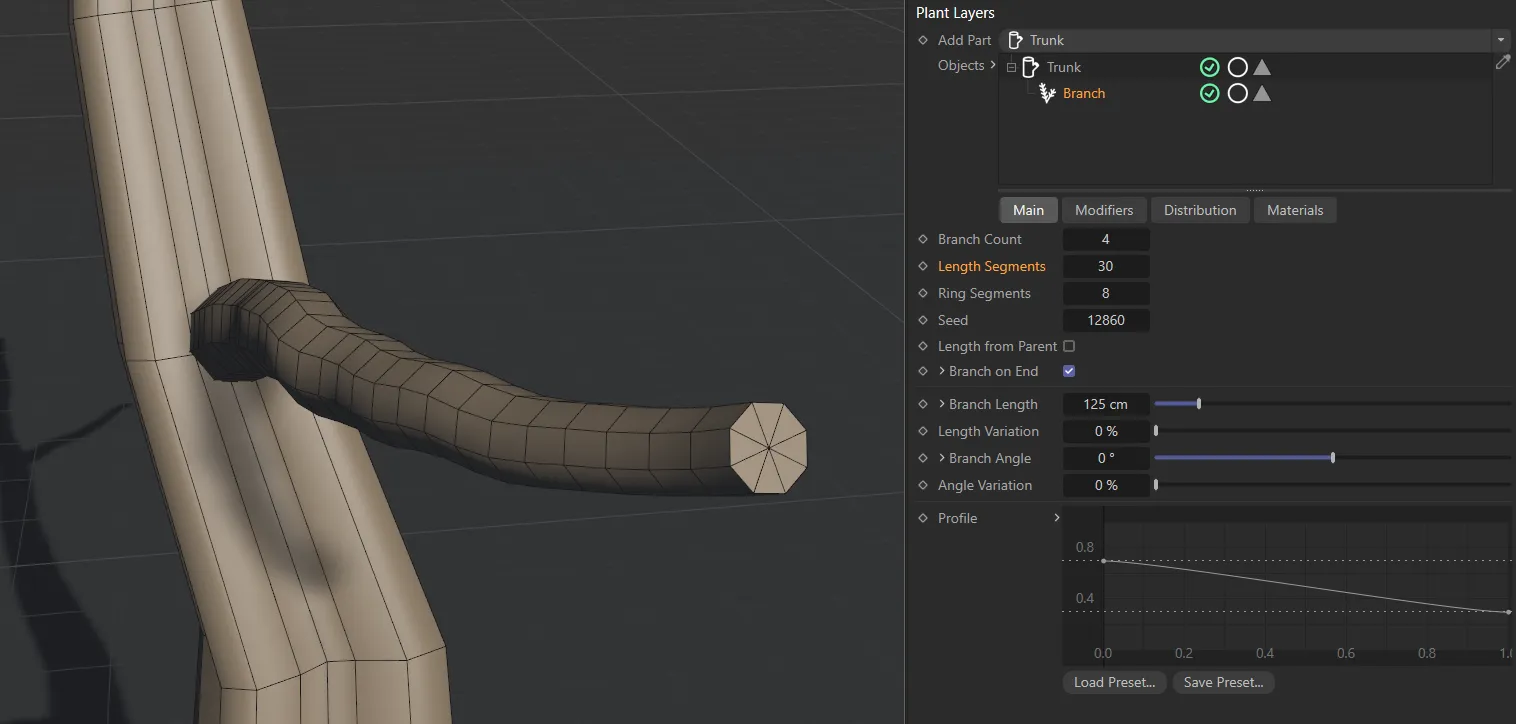Open the Distribution tab

[x=1200, y=210]
